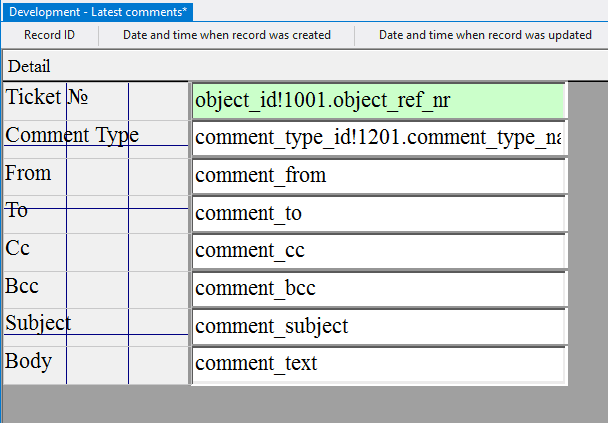Click the Record ID column header
608x423 pixels.
coord(49,35)
